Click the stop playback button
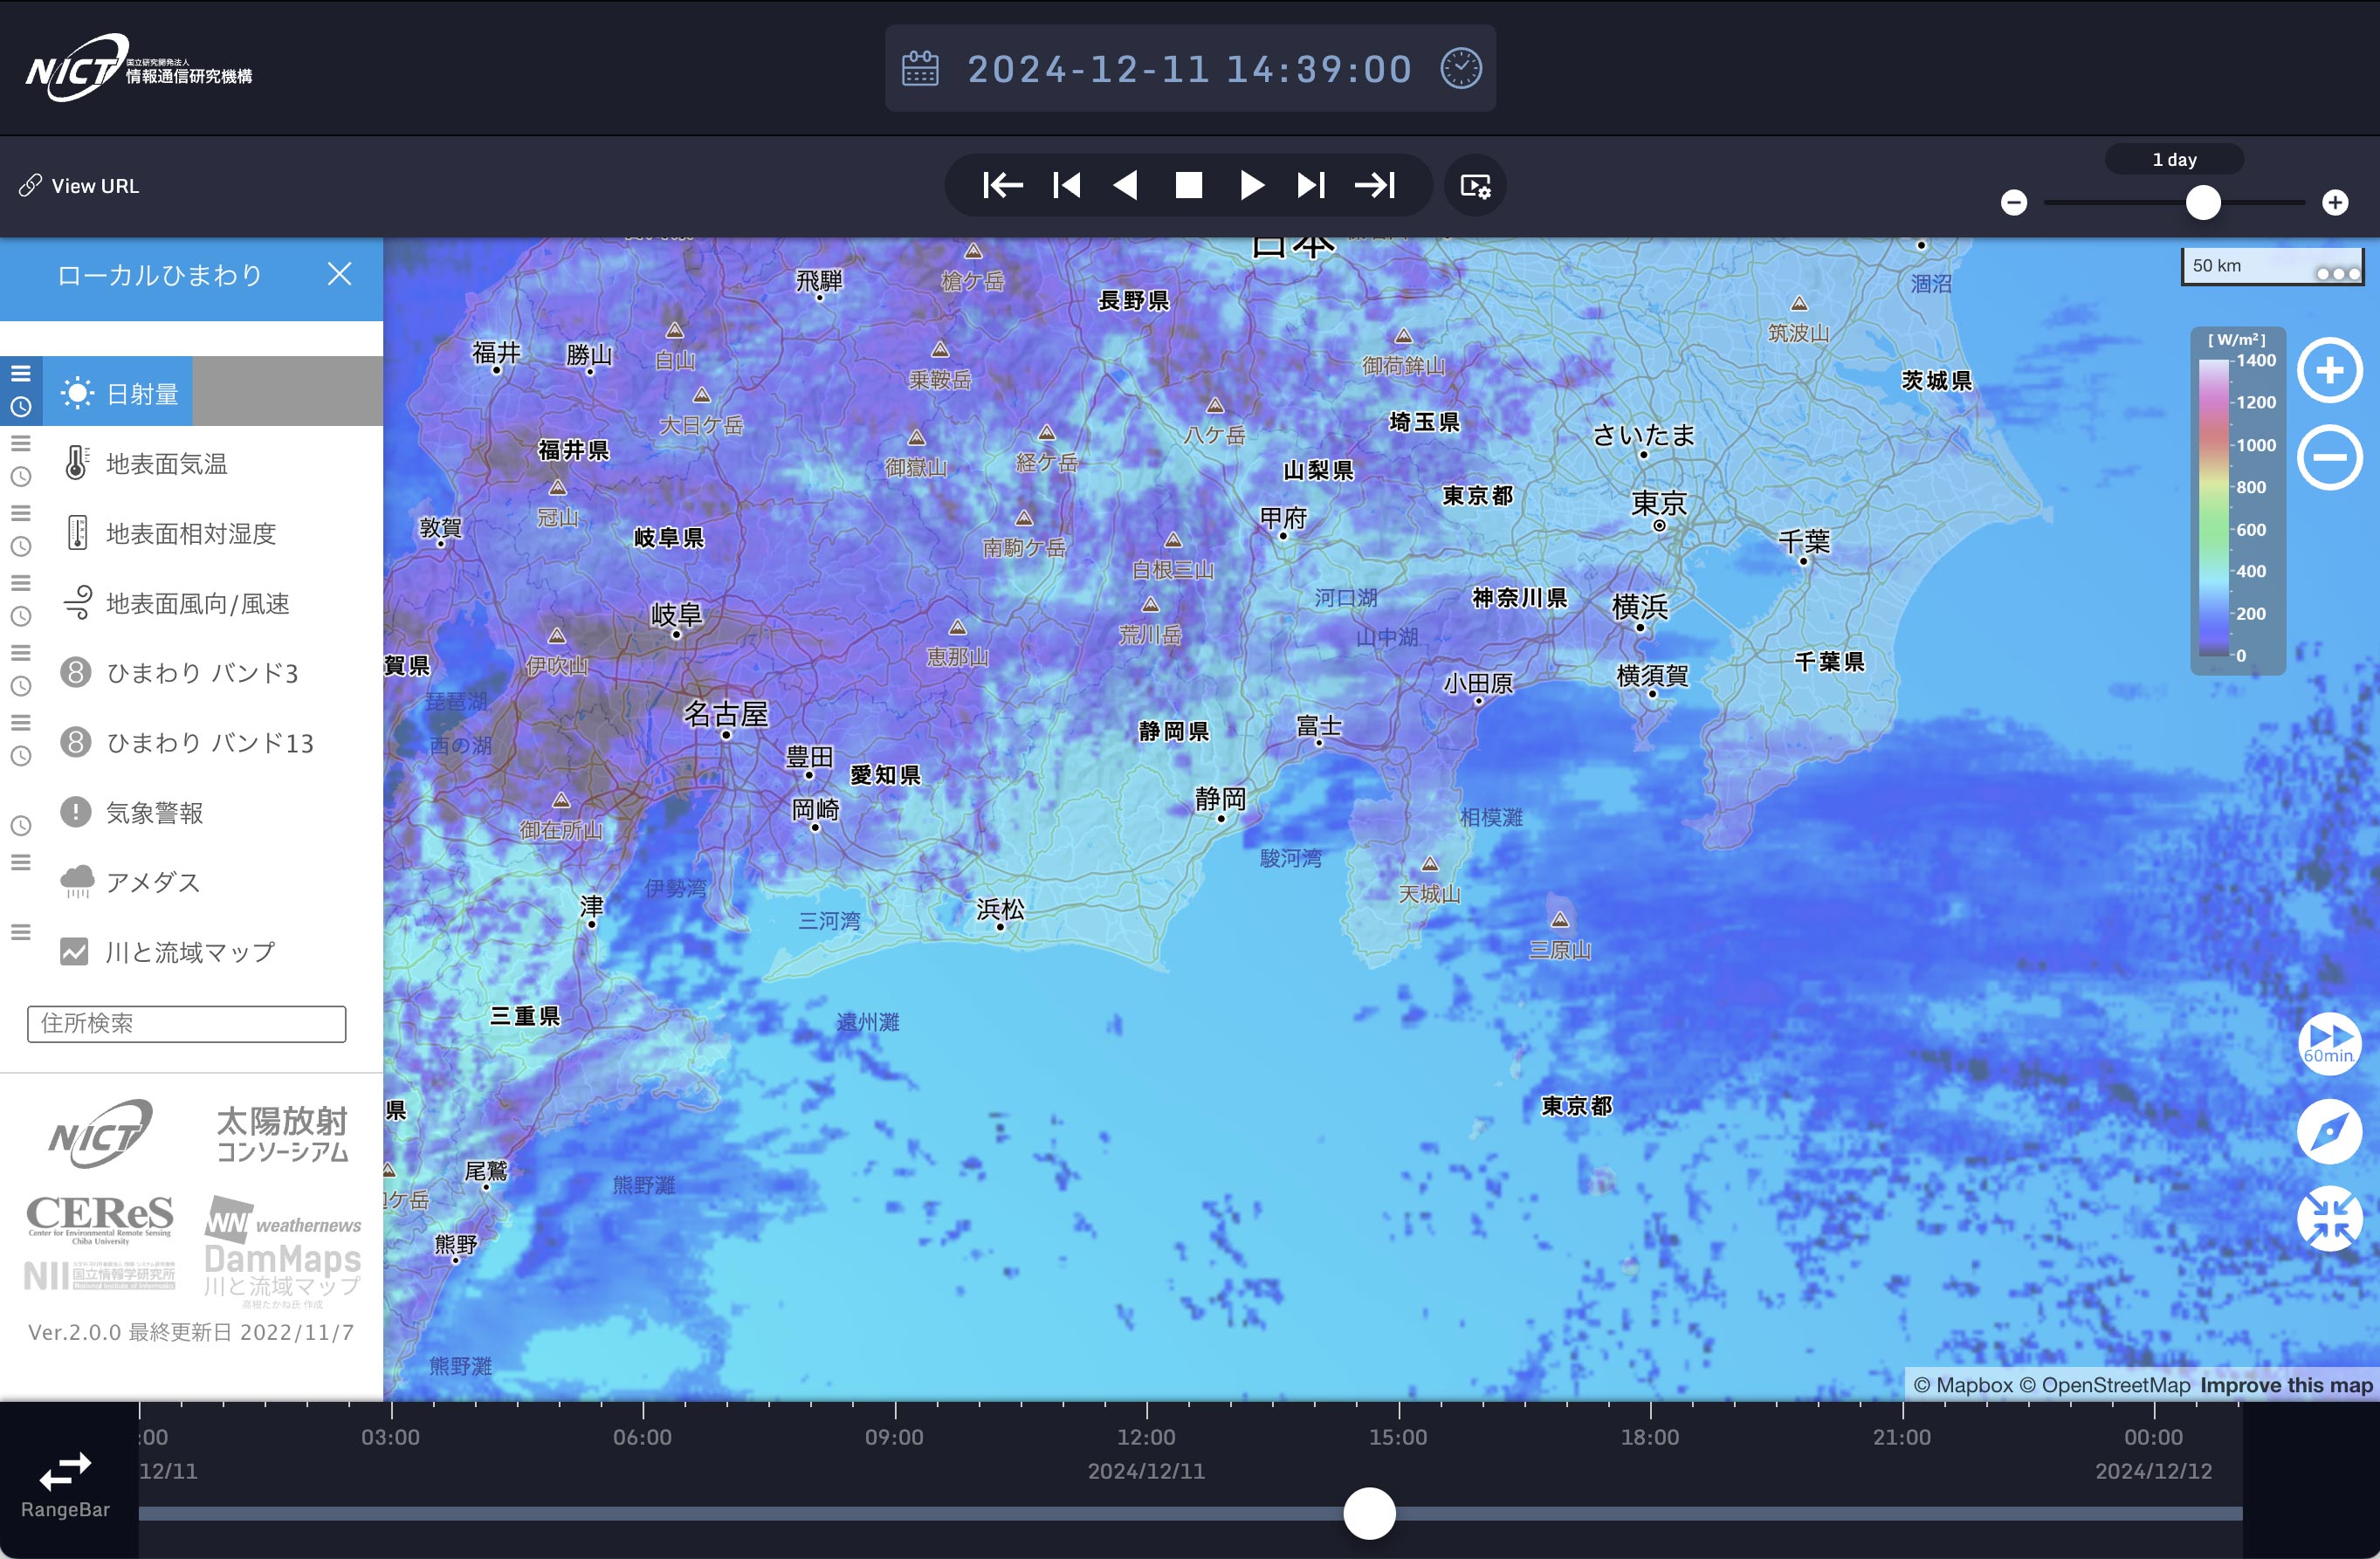Image resolution: width=2380 pixels, height=1559 pixels. pos(1188,185)
